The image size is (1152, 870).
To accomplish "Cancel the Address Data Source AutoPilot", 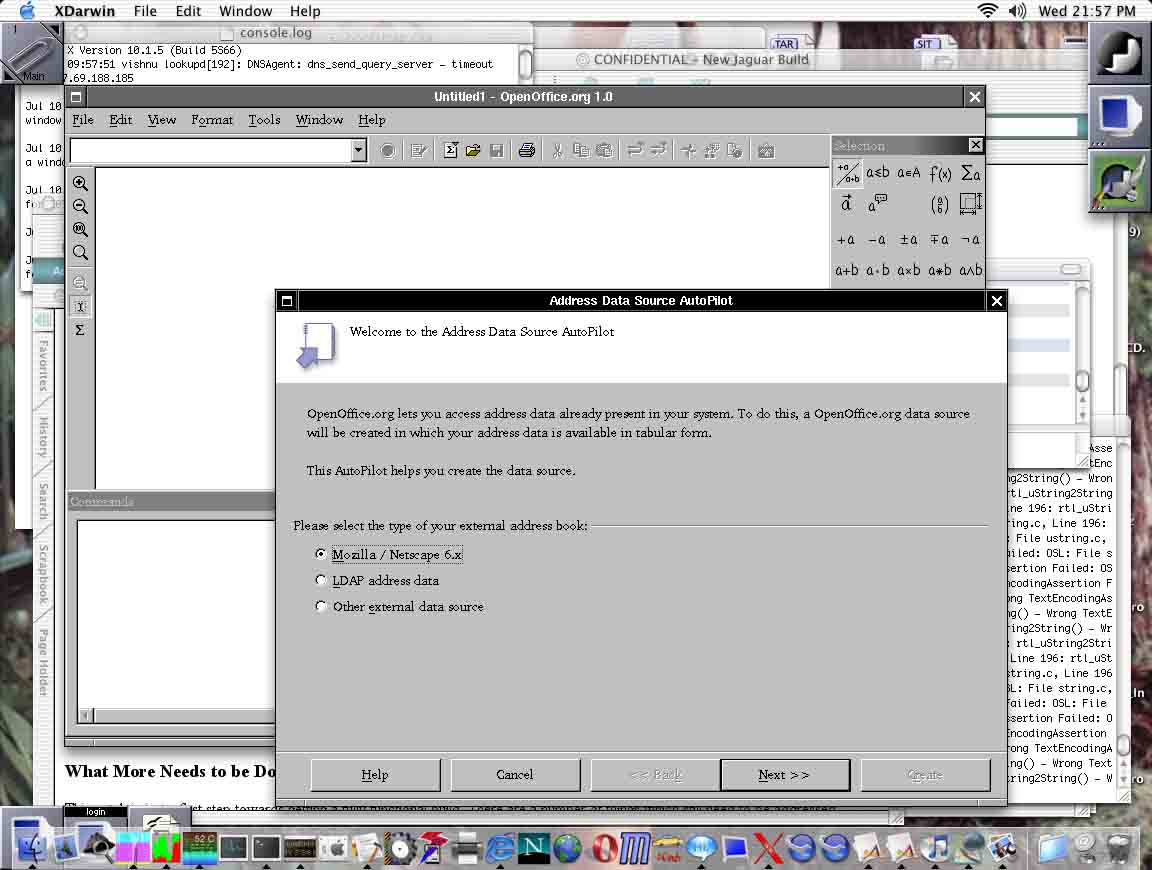I will point(515,774).
